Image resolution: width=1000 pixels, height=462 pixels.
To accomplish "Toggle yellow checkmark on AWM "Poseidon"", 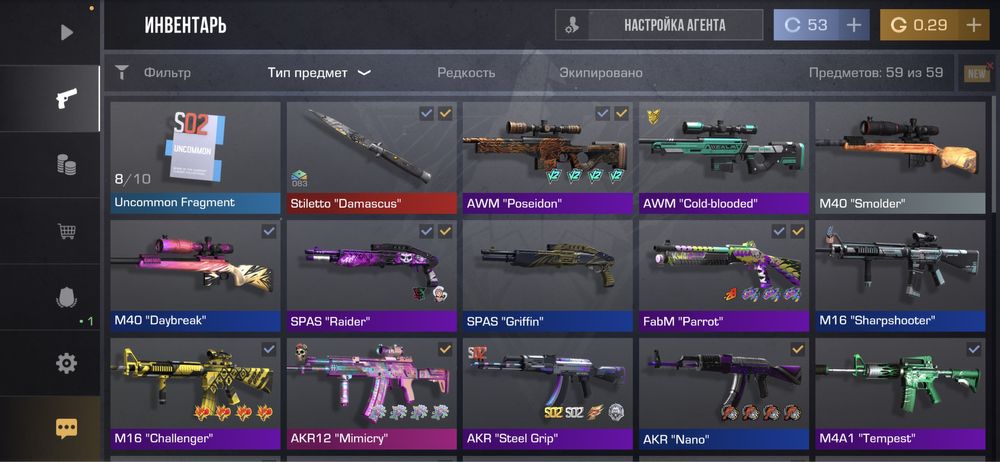I will point(621,114).
